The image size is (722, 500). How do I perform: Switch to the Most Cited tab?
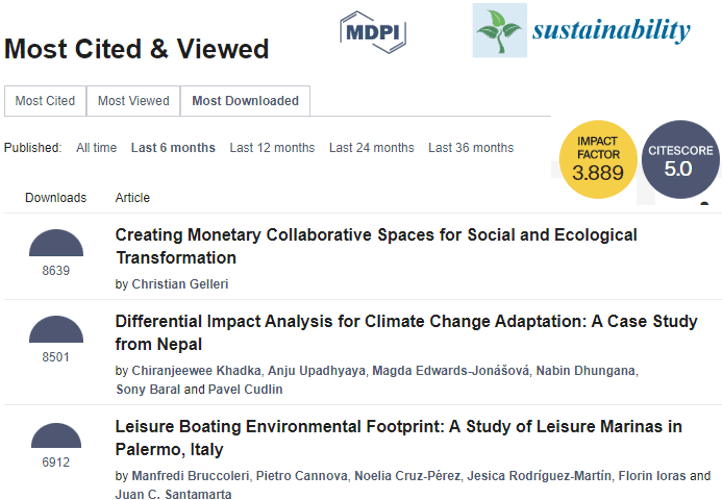pos(45,101)
